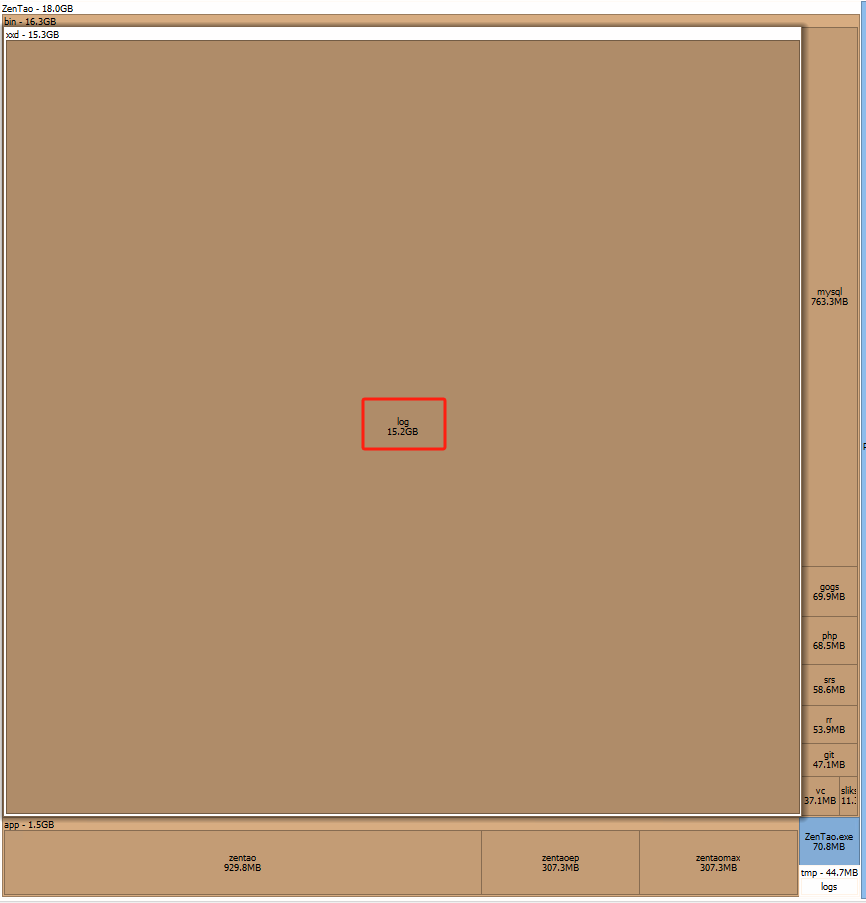The height and width of the screenshot is (903, 866).
Task: Select the blue ZenTao.exe 70.8MB file block
Action: tap(829, 841)
